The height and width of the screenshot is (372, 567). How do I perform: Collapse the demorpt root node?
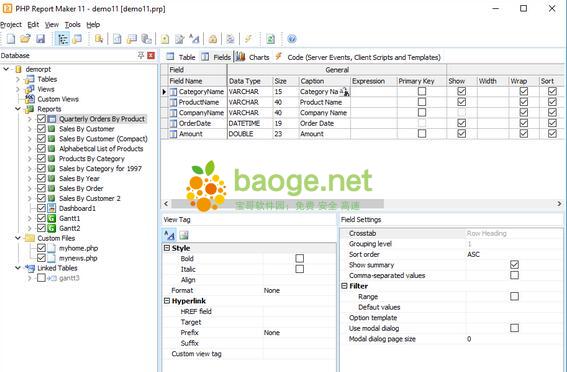pos(6,69)
